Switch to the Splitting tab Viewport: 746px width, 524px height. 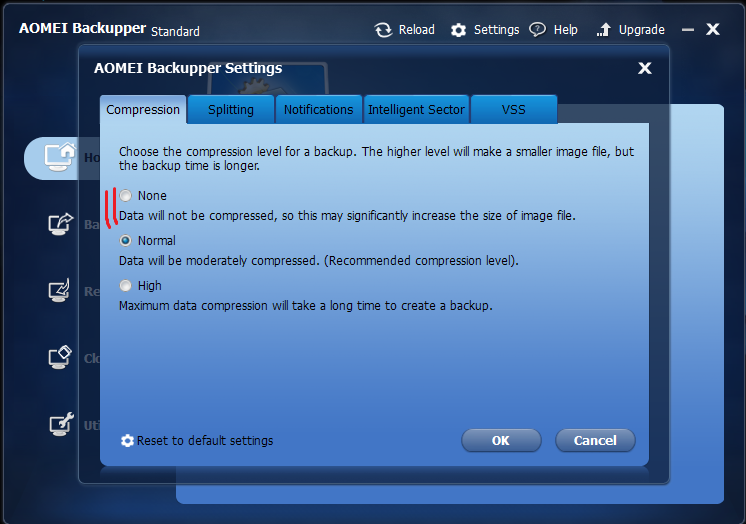pyautogui.click(x=231, y=109)
